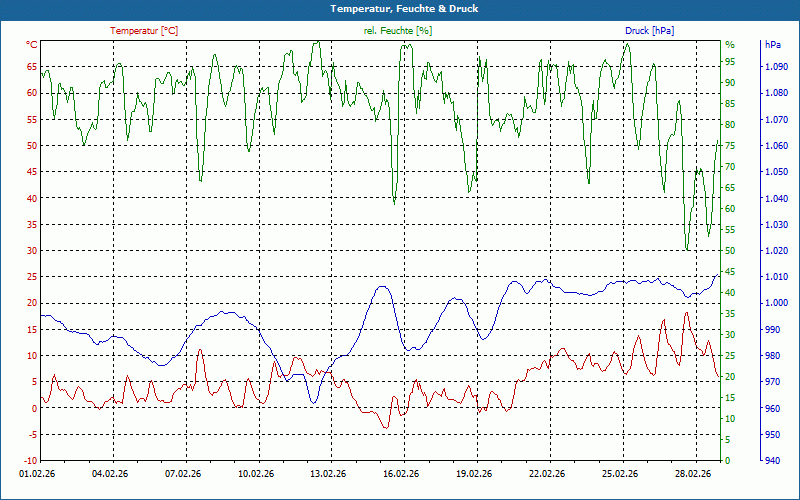Click the green "%" axis unit label
This screenshot has width=800, height=500.
click(730, 45)
